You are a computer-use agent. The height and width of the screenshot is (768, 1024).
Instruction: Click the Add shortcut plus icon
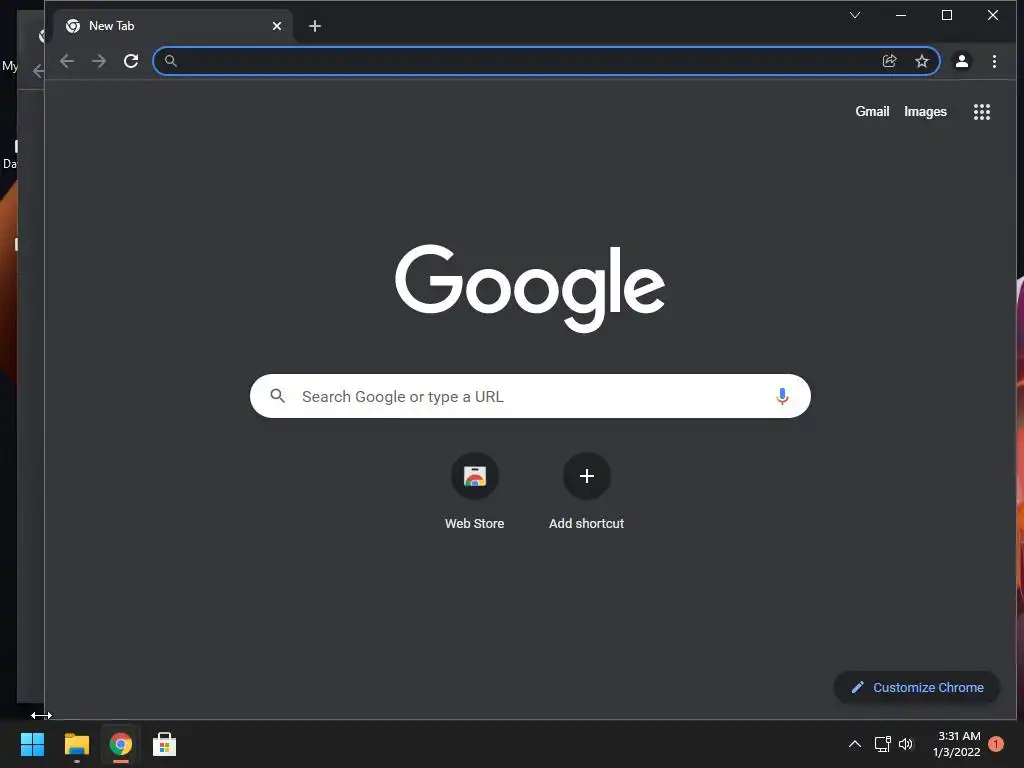point(586,476)
